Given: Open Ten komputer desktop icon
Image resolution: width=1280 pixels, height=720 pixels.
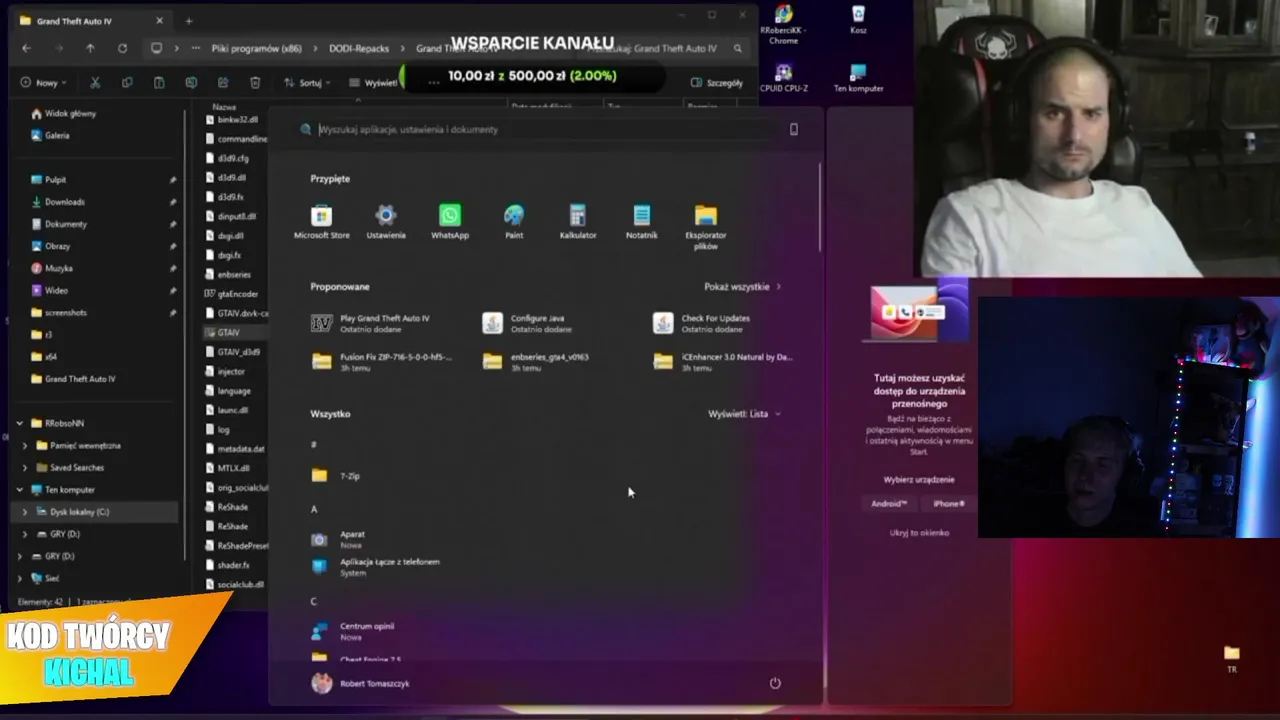Looking at the screenshot, I should (858, 79).
